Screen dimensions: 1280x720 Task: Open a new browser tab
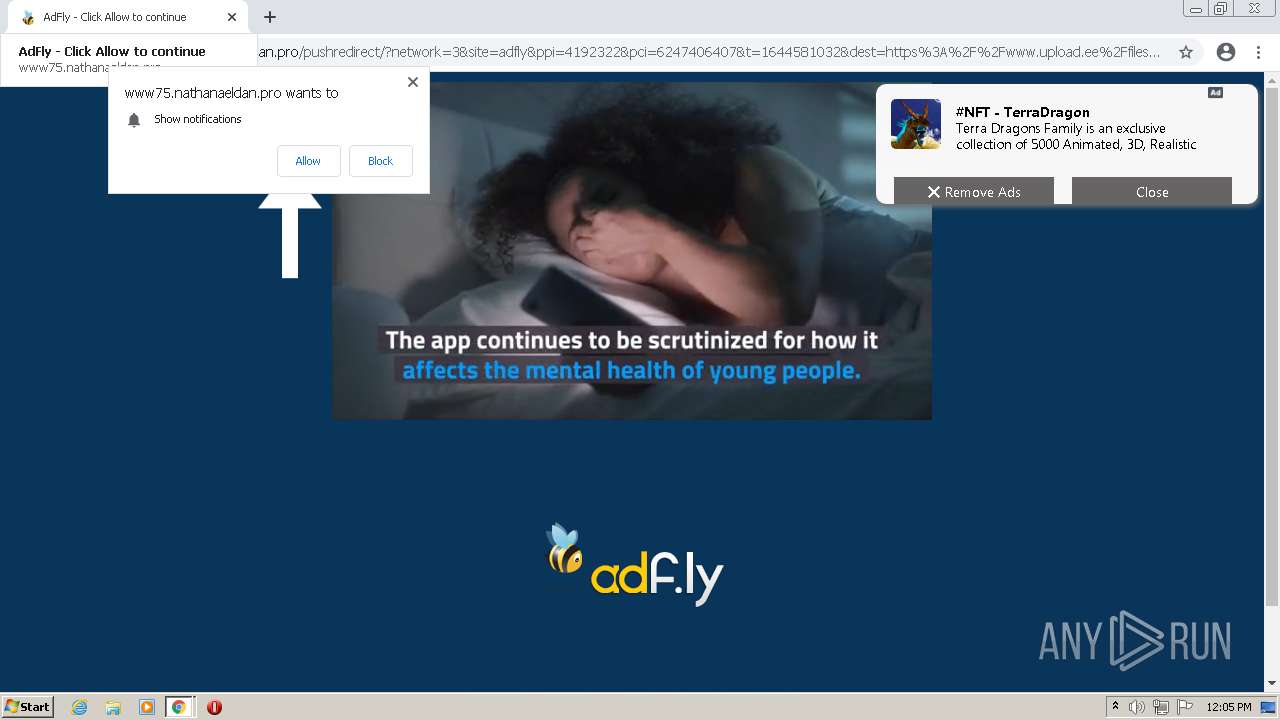[270, 17]
